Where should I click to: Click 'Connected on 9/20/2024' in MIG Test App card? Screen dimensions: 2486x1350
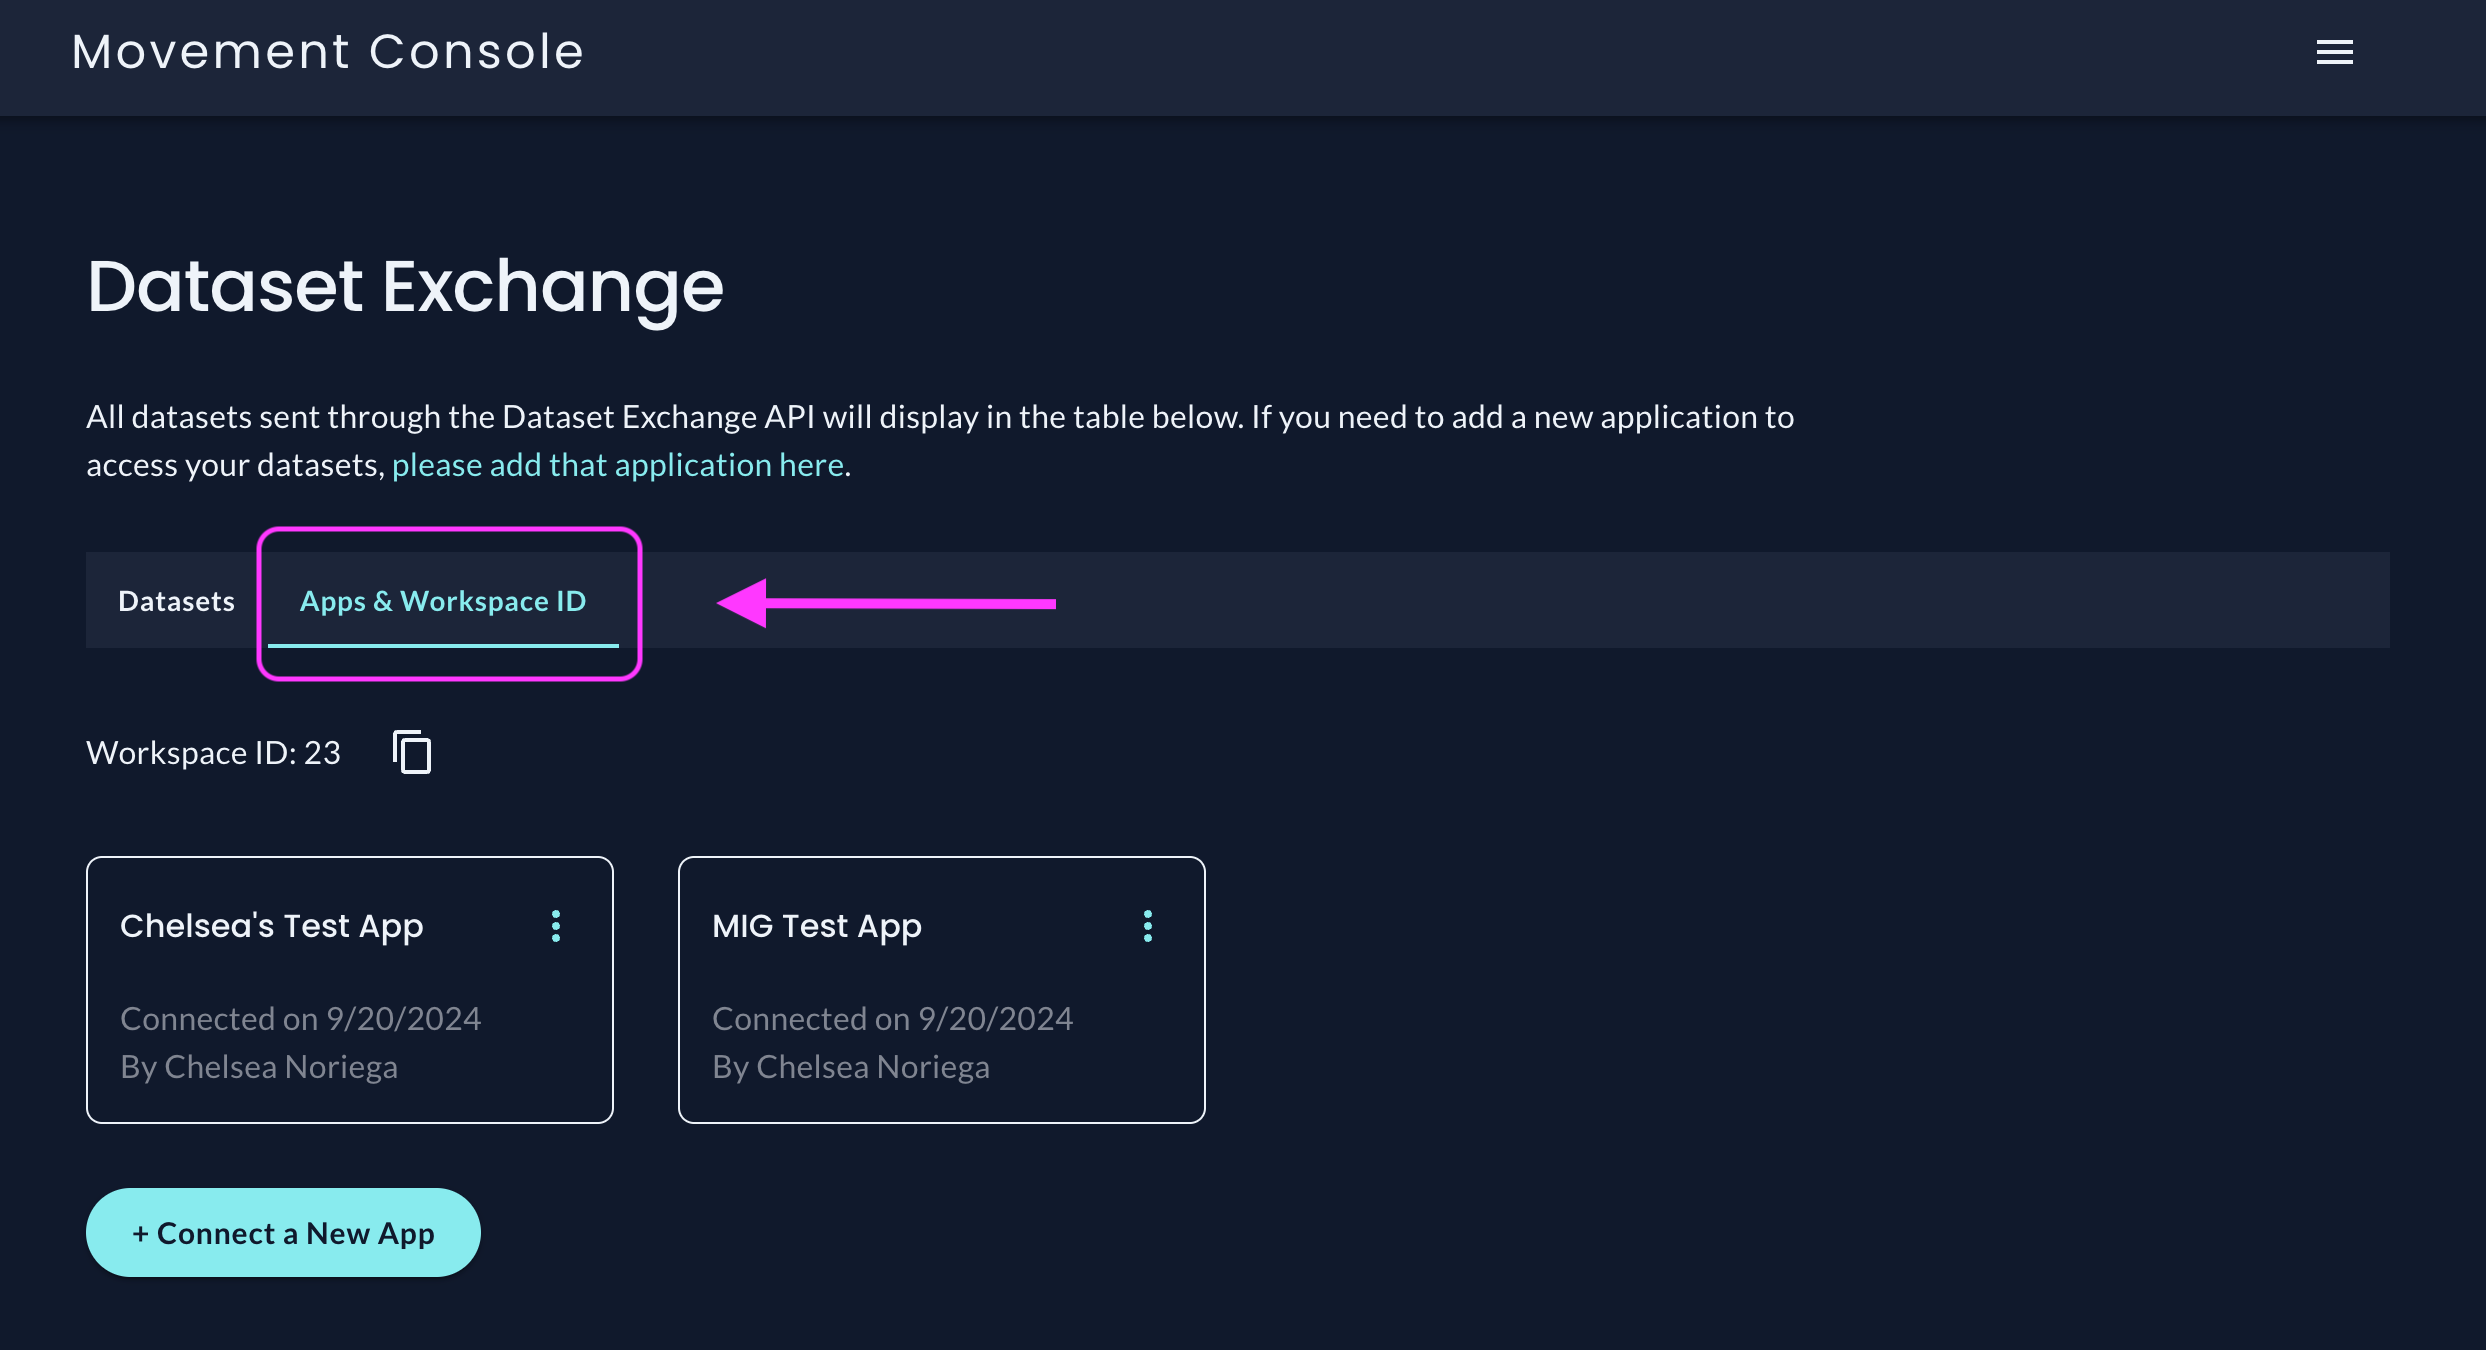pyautogui.click(x=893, y=1018)
